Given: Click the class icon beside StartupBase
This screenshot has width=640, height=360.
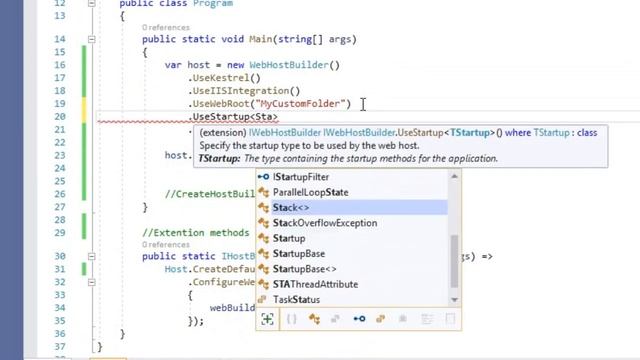Looking at the screenshot, I should [x=263, y=253].
